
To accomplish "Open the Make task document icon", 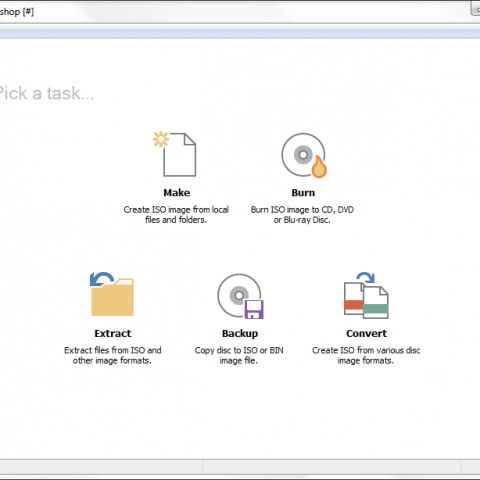I will [175, 154].
